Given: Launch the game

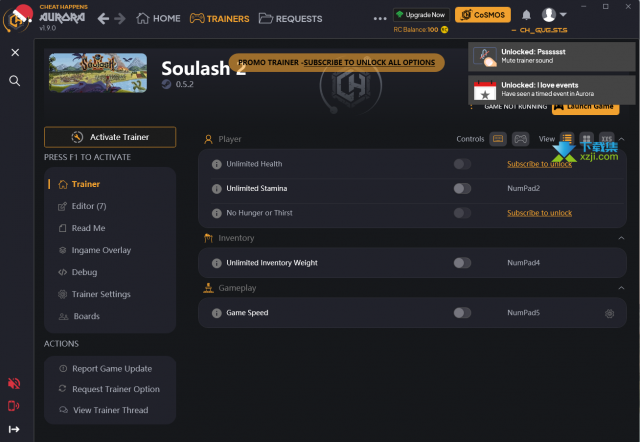Looking at the screenshot, I should 585,107.
